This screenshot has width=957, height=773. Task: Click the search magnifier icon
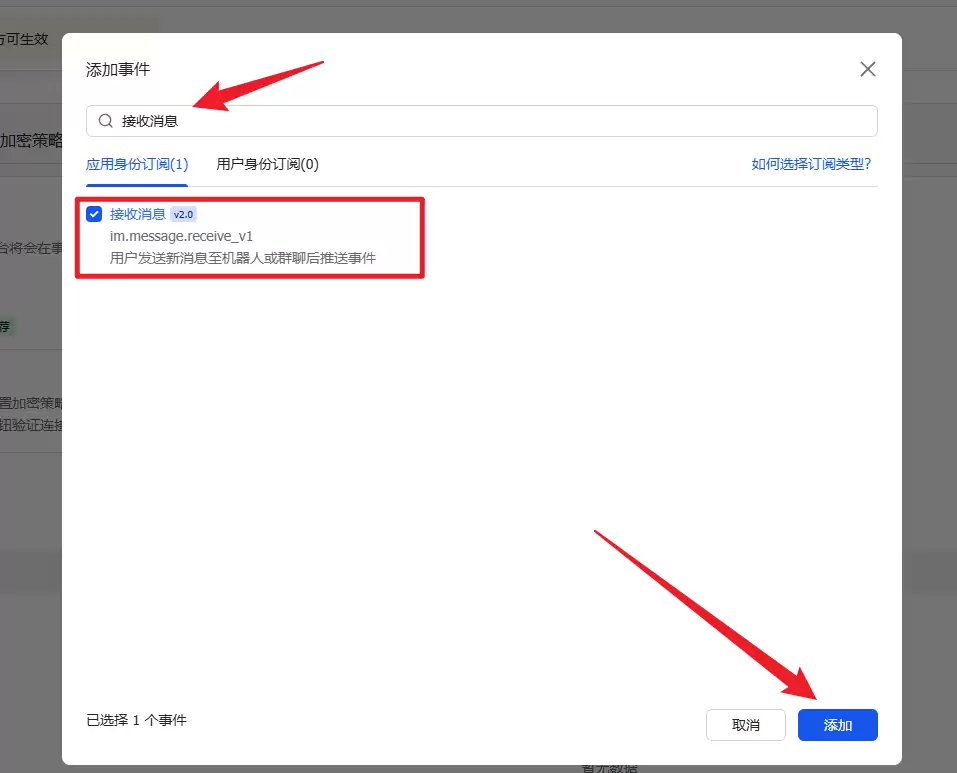coord(106,121)
